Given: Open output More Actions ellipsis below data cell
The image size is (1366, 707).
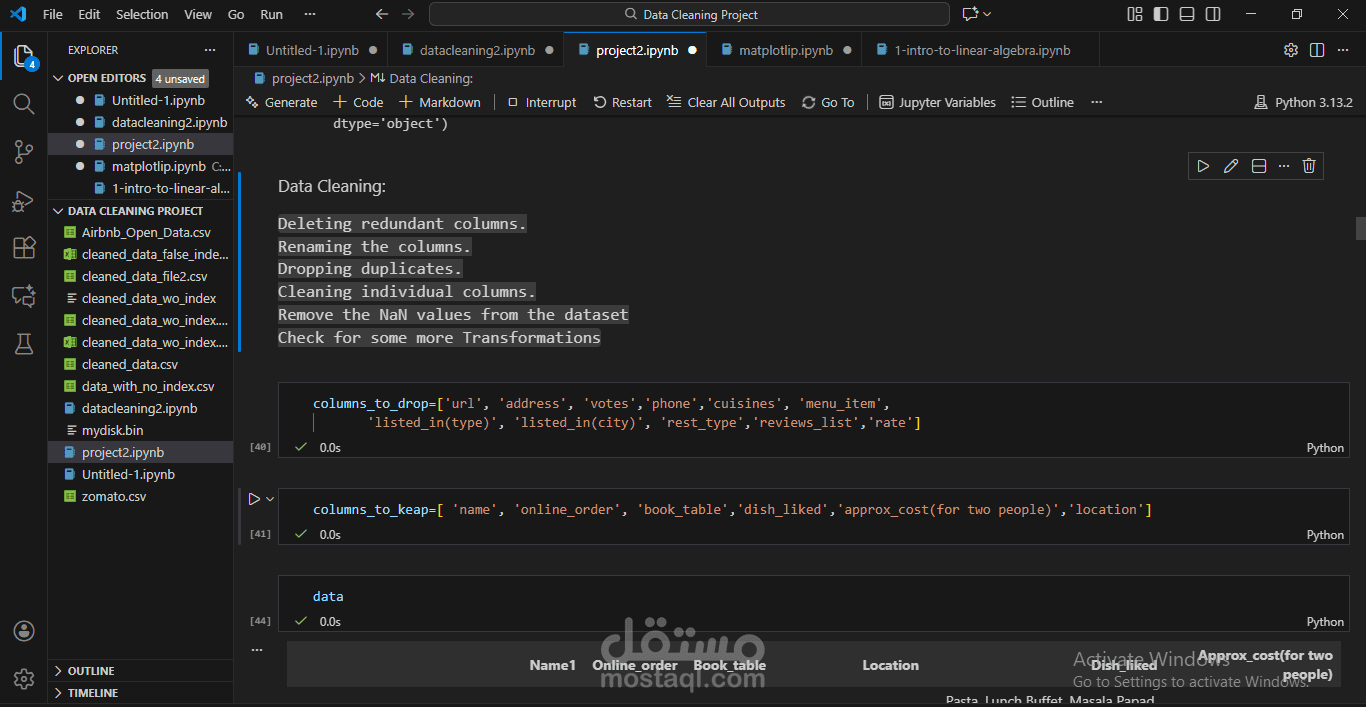Looking at the screenshot, I should (x=257, y=649).
